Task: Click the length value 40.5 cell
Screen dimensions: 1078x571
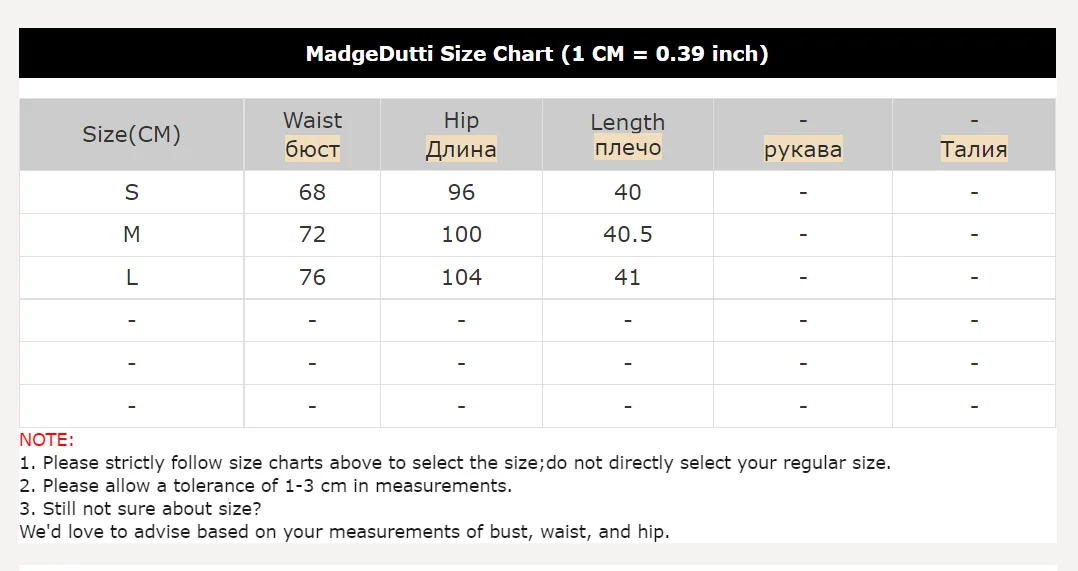Action: coord(627,234)
